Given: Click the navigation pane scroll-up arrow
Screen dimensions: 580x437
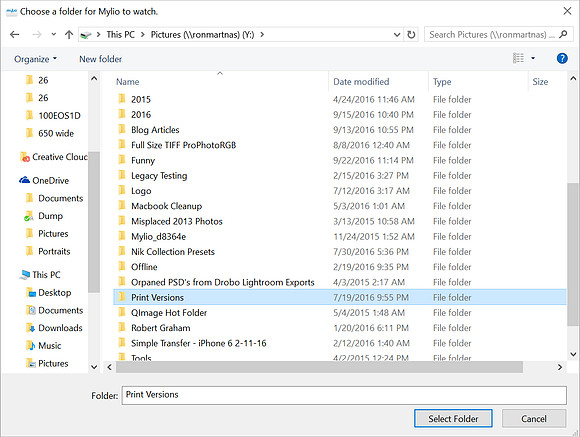Looking at the screenshot, I should click(x=94, y=78).
